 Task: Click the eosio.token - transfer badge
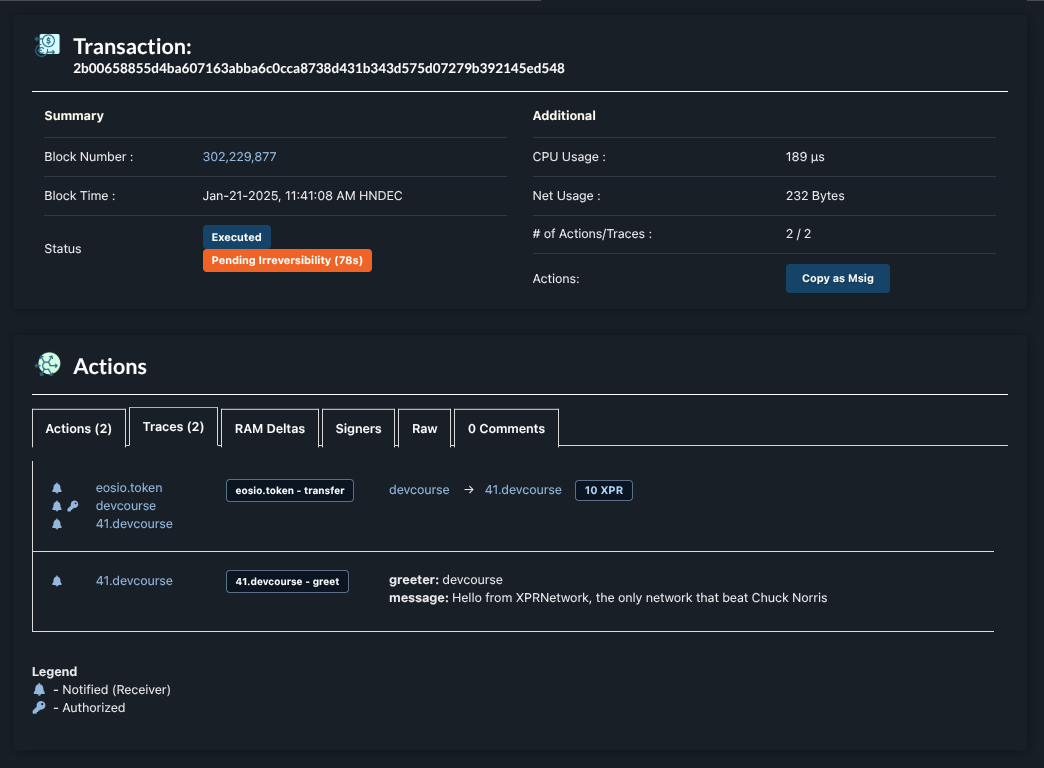290,490
